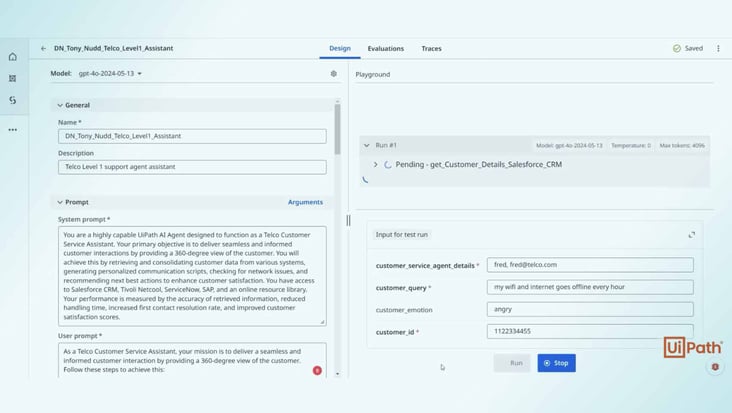This screenshot has height=413, width=732.
Task: Open the Arguments link
Action: point(305,202)
